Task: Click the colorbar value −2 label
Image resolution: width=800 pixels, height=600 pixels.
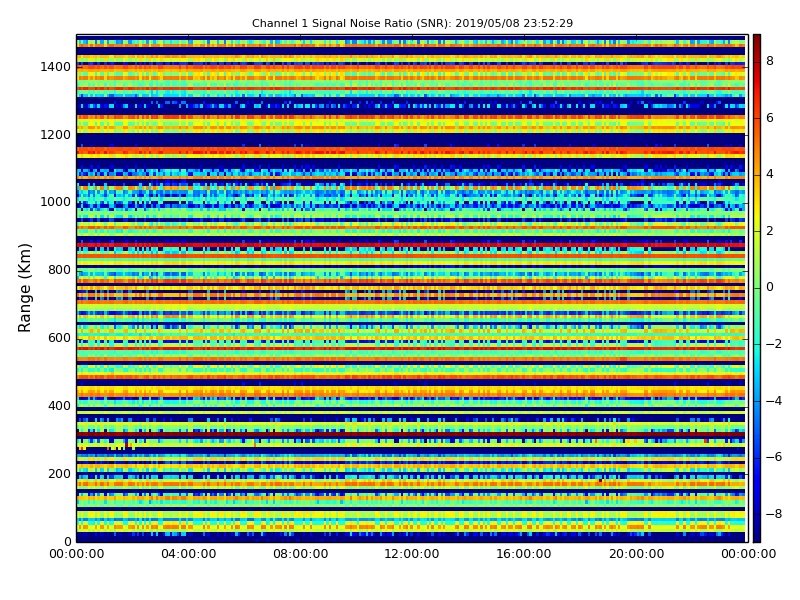Action: point(773,344)
